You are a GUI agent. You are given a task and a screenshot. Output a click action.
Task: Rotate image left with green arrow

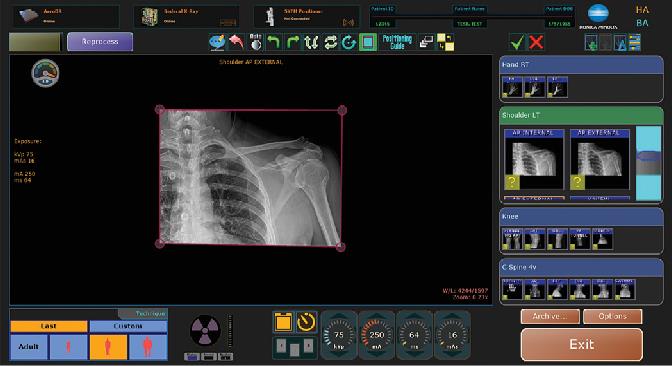coord(274,42)
